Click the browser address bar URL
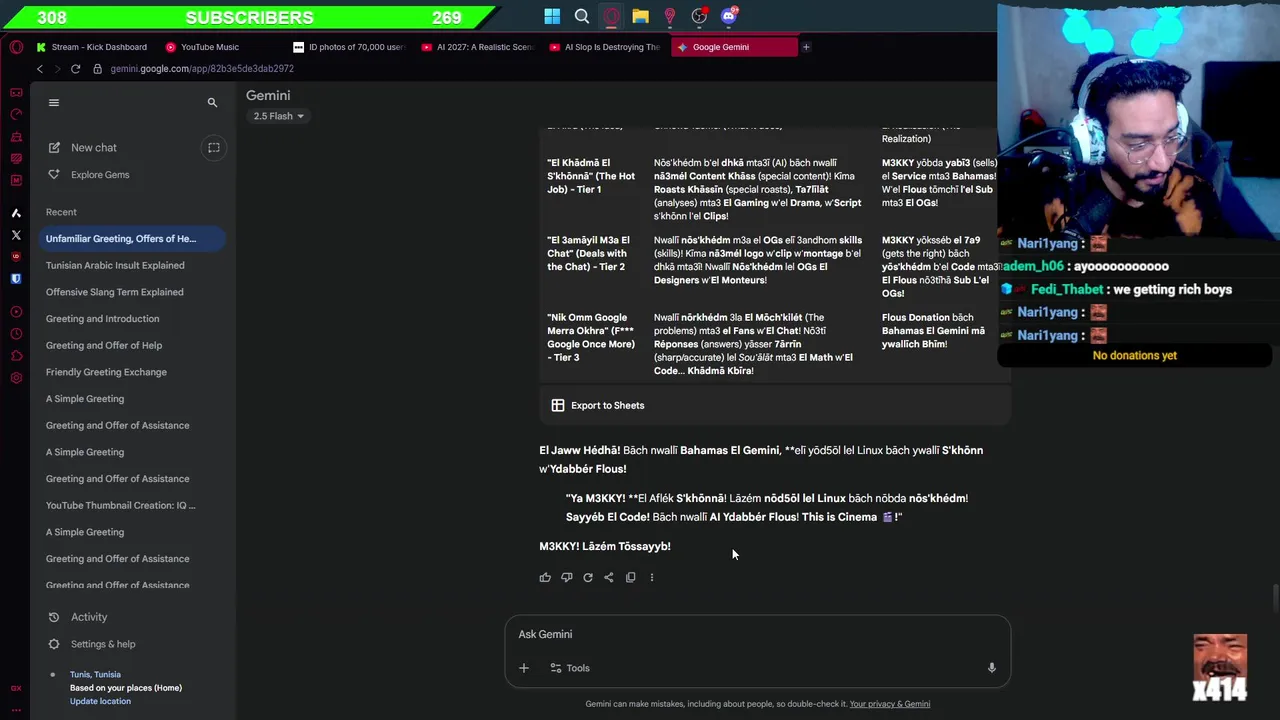The width and height of the screenshot is (1280, 720). (x=202, y=69)
